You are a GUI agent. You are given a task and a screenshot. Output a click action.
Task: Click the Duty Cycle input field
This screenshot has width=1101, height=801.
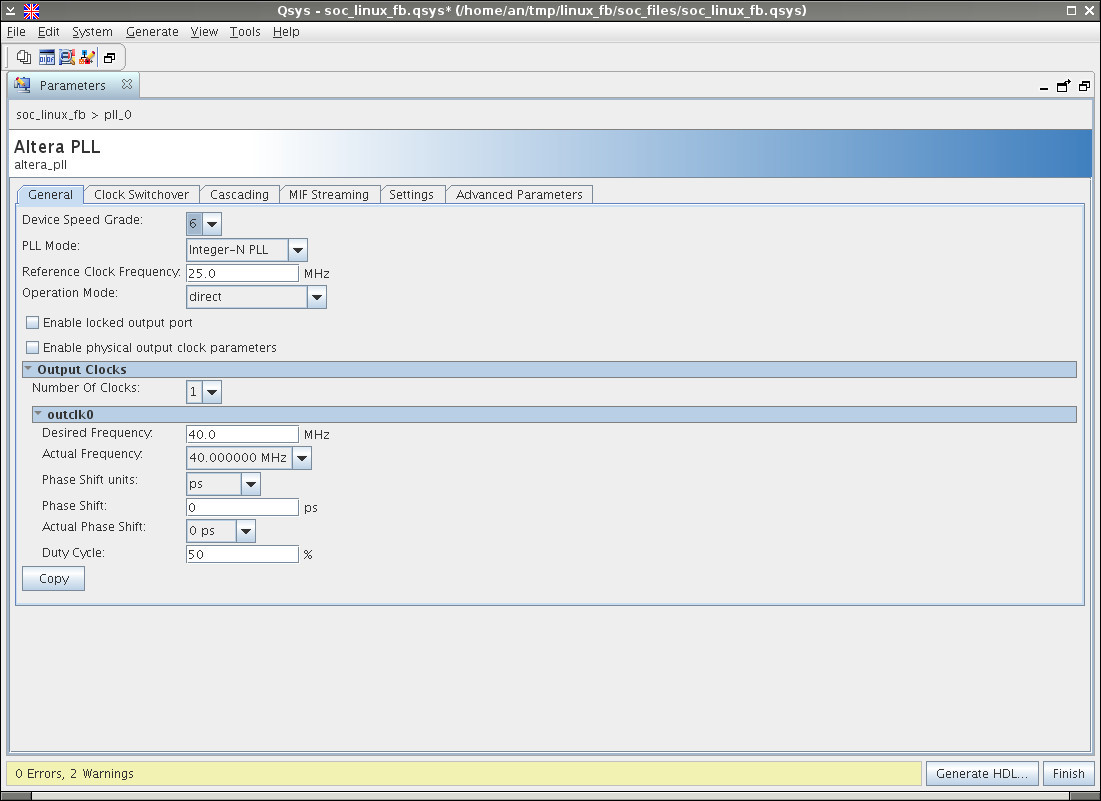tap(242, 554)
